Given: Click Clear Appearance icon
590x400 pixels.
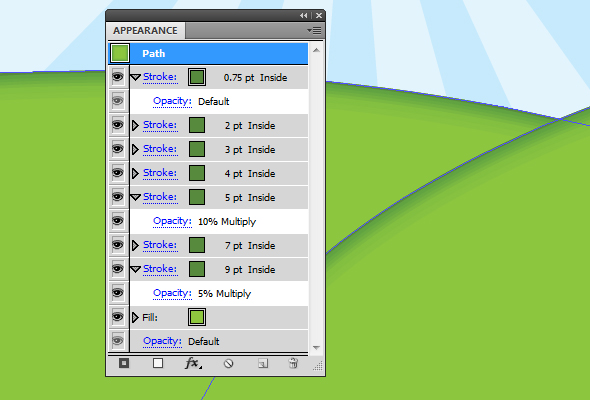Looking at the screenshot, I should (x=228, y=363).
